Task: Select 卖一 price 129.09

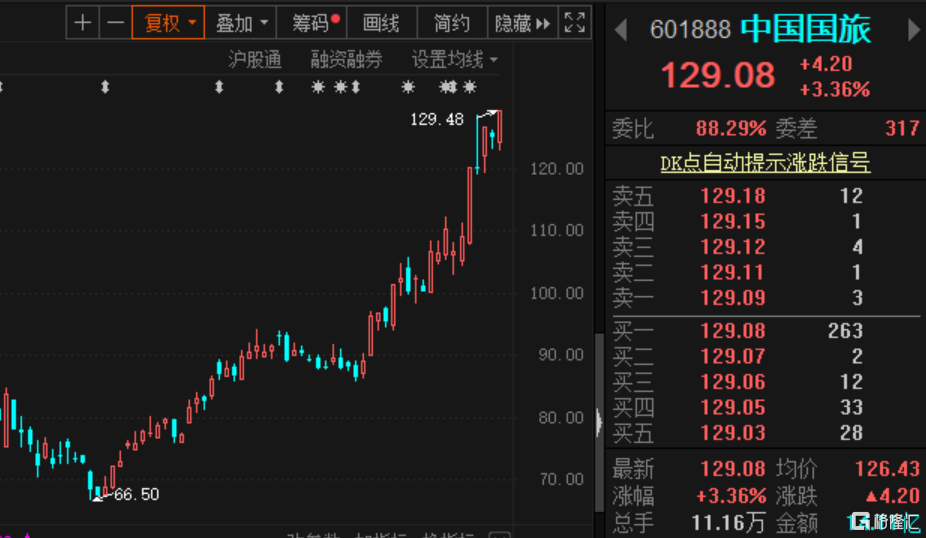Action: point(732,298)
